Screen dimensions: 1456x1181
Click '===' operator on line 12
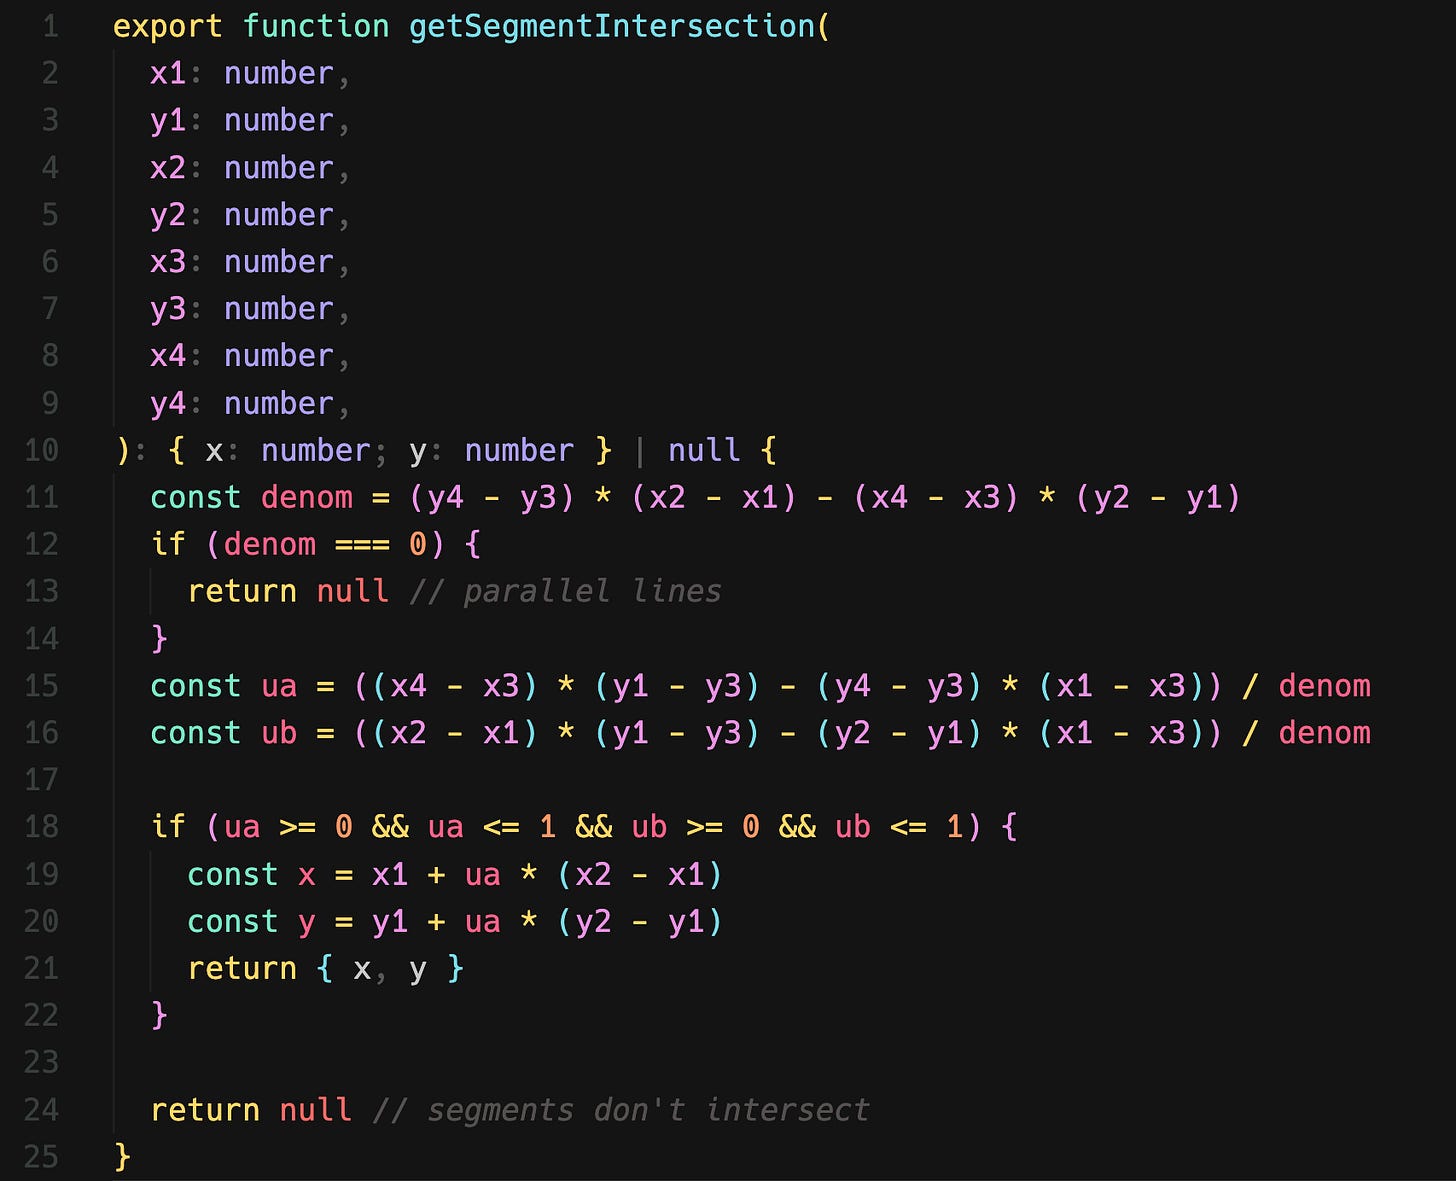tap(362, 545)
